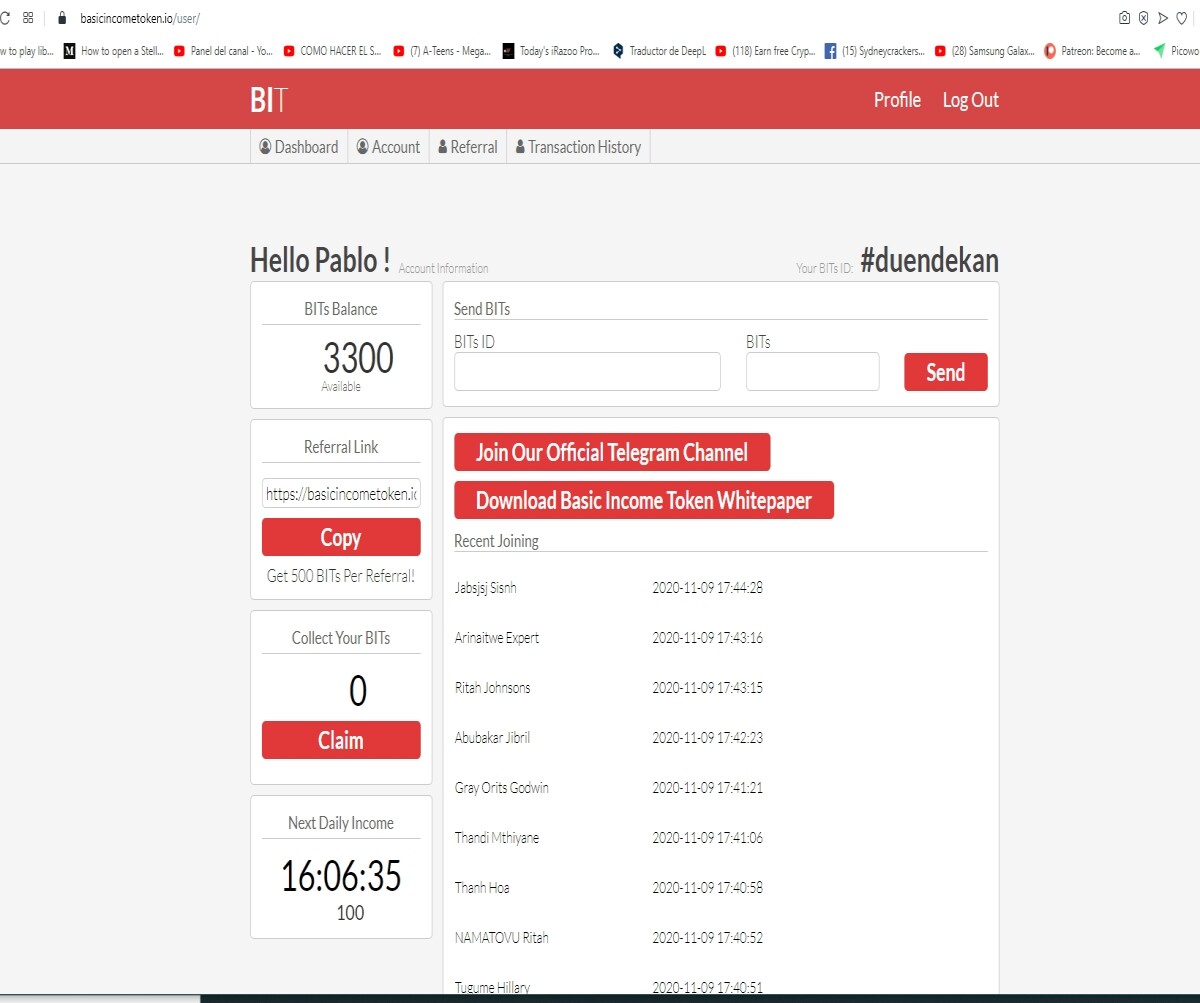Image resolution: width=1200 pixels, height=1003 pixels.
Task: Click the play arrow icon in address bar
Action: [1162, 17]
